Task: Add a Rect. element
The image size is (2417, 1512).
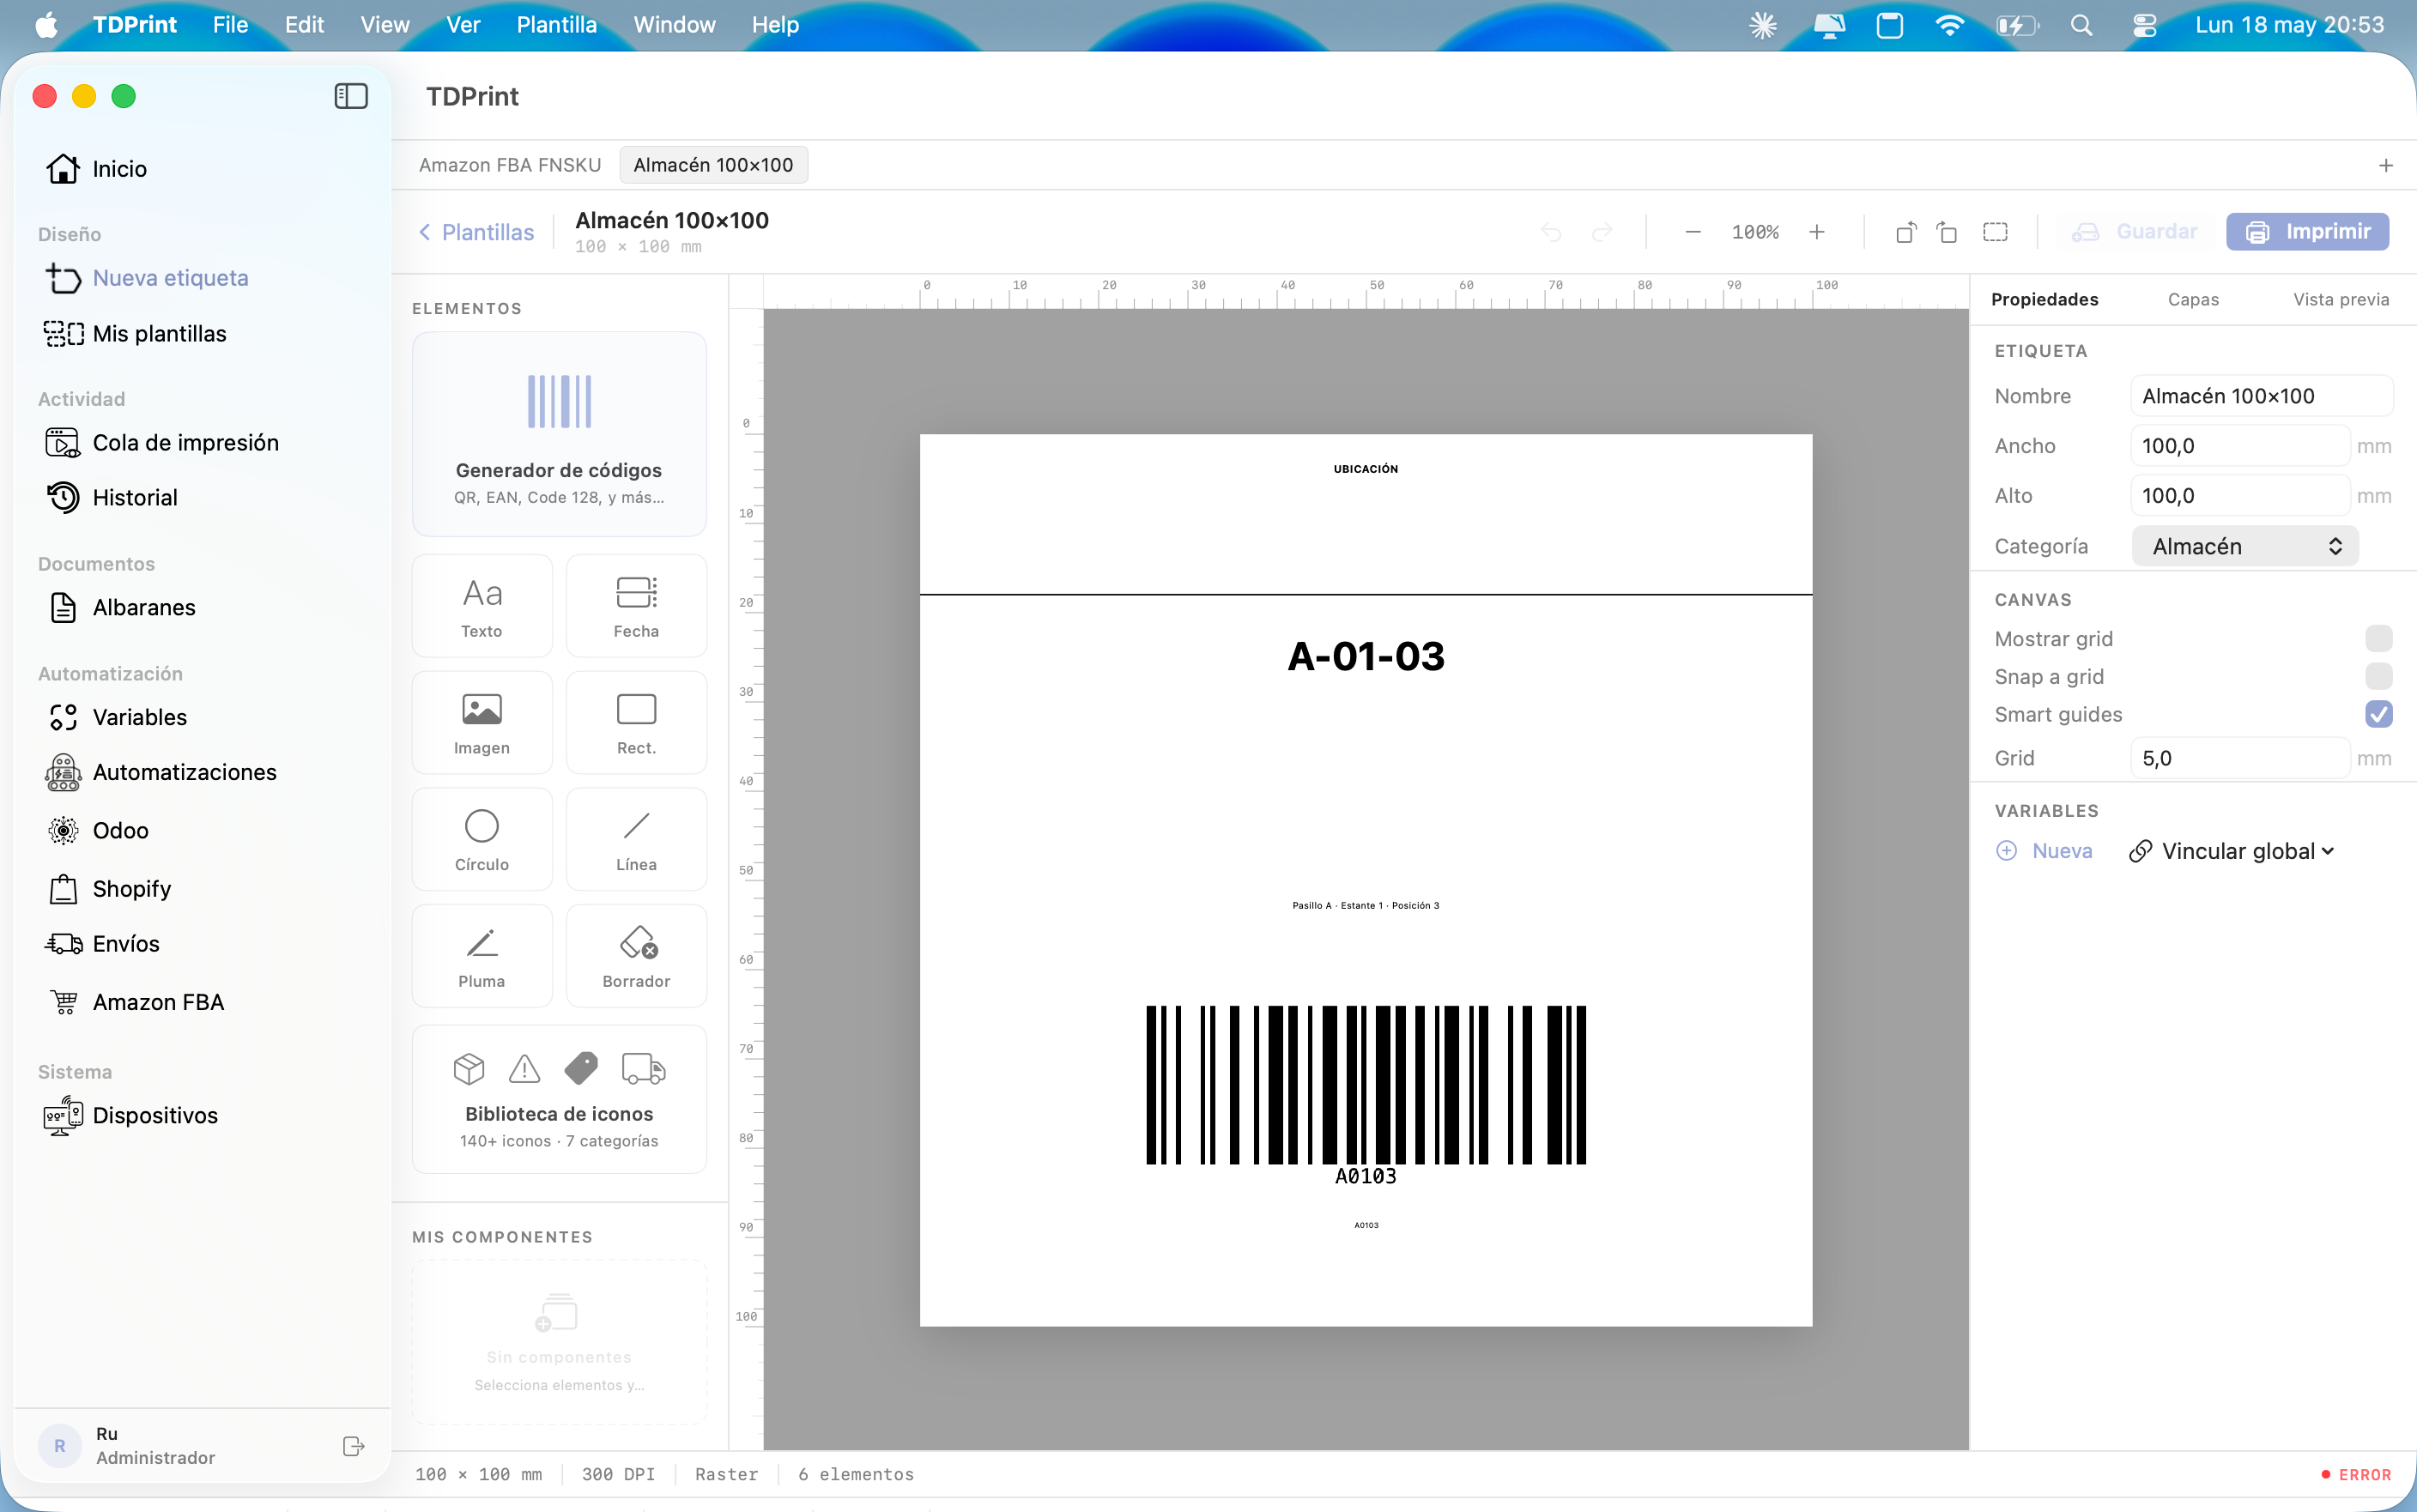Action: (x=636, y=723)
